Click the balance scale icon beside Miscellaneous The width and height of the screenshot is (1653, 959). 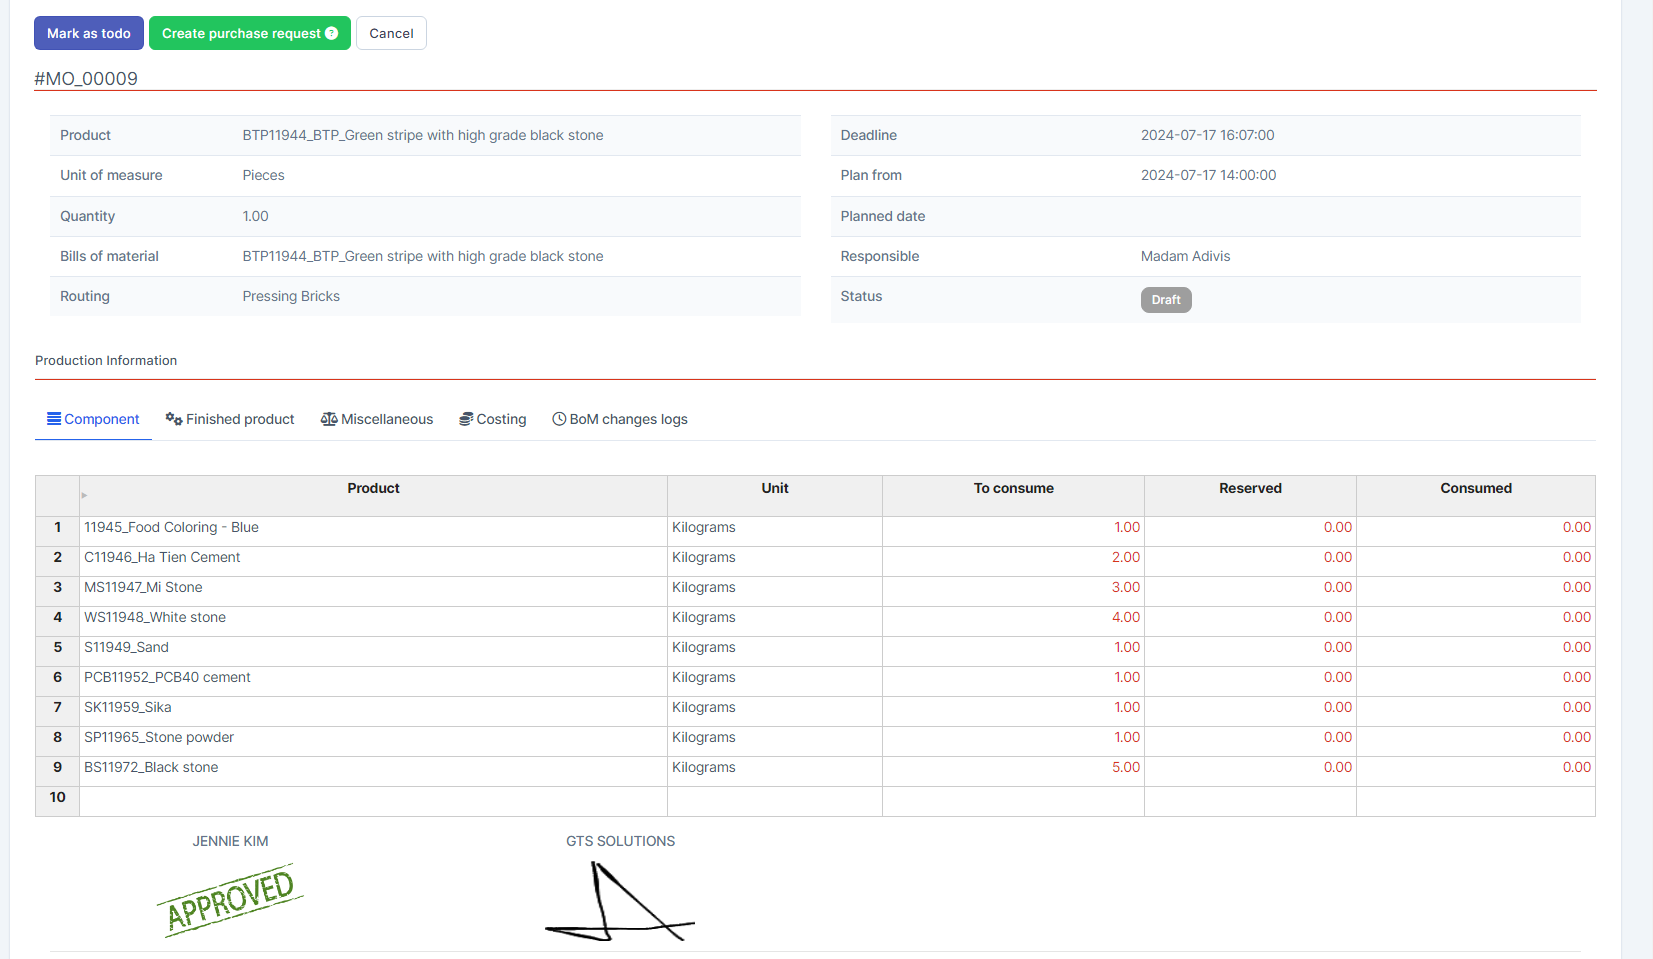coord(329,419)
